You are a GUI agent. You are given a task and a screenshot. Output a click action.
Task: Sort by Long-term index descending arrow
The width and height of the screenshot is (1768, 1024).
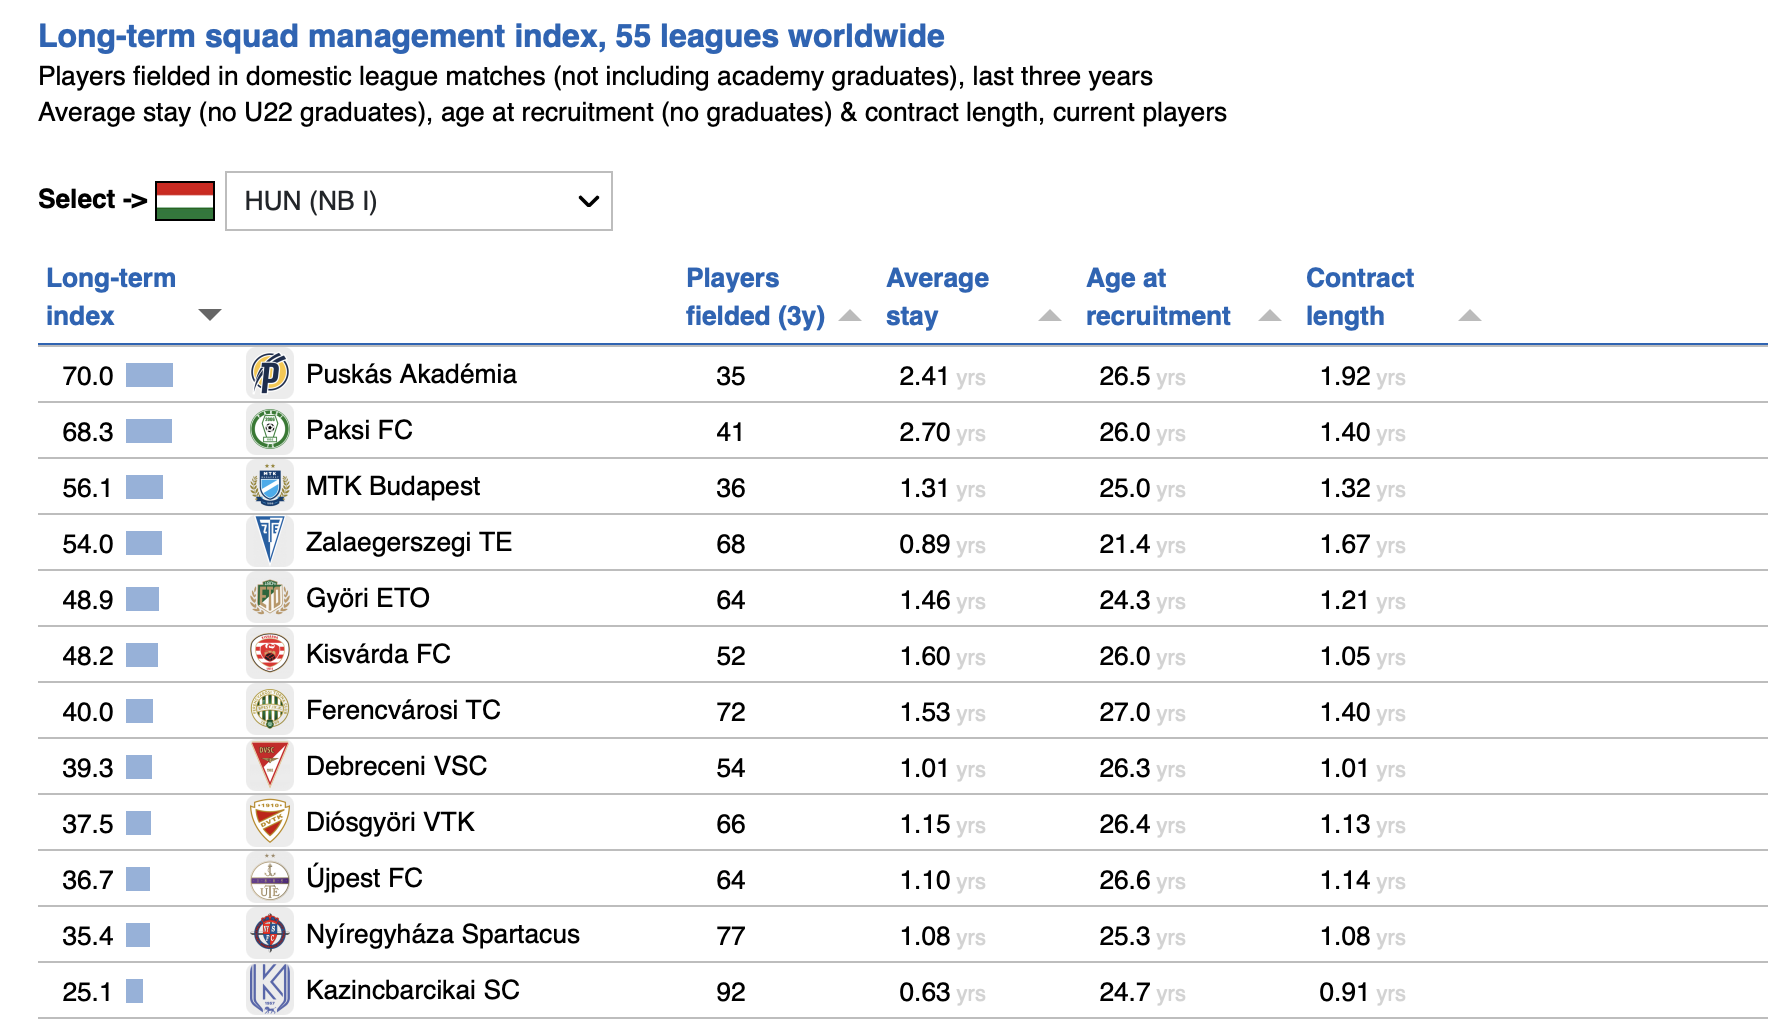[209, 315]
